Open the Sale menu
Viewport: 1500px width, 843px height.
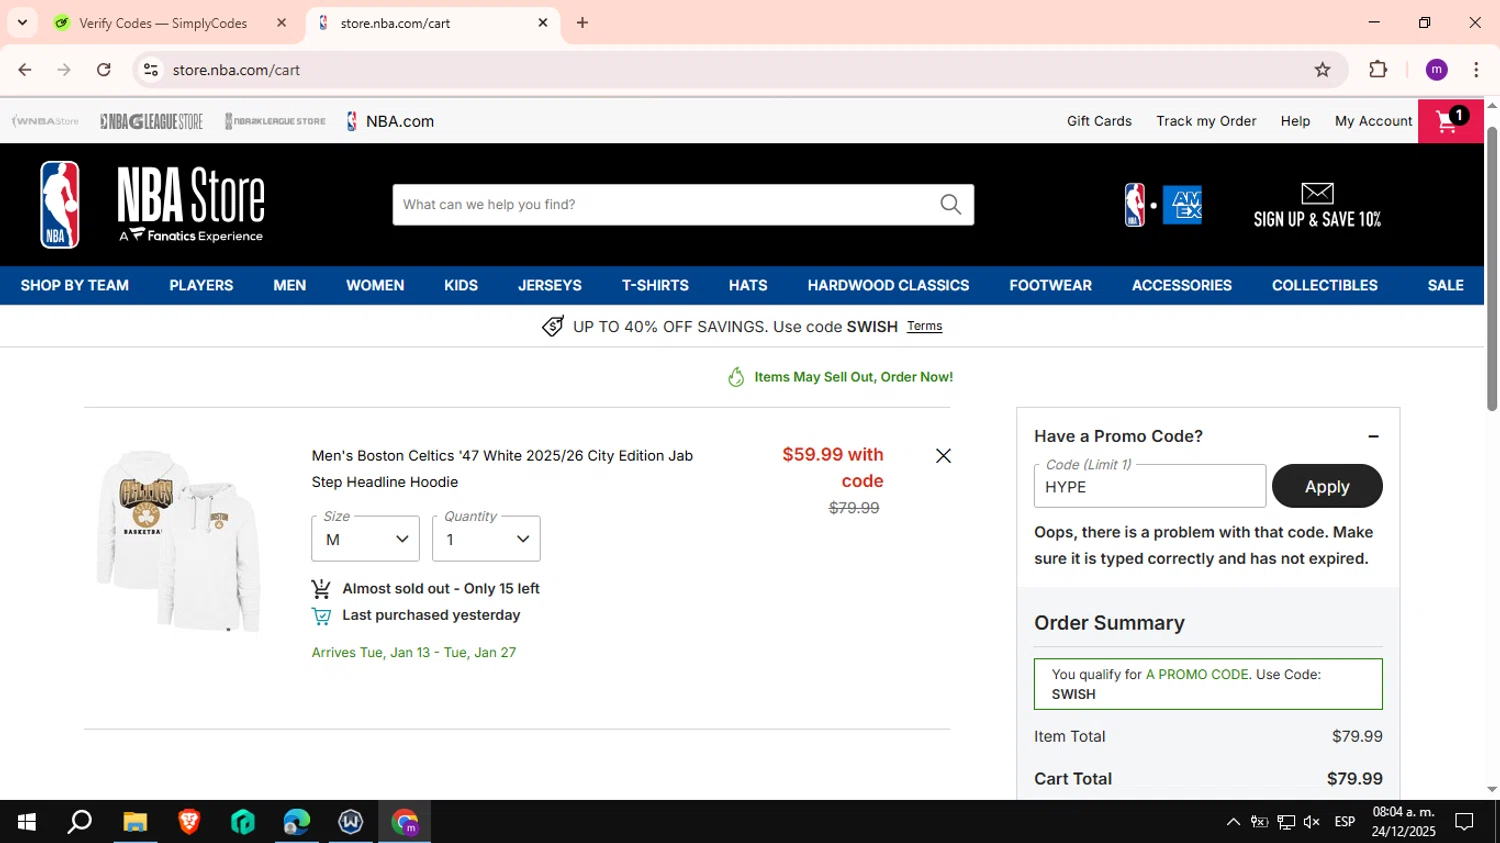pyautogui.click(x=1445, y=286)
